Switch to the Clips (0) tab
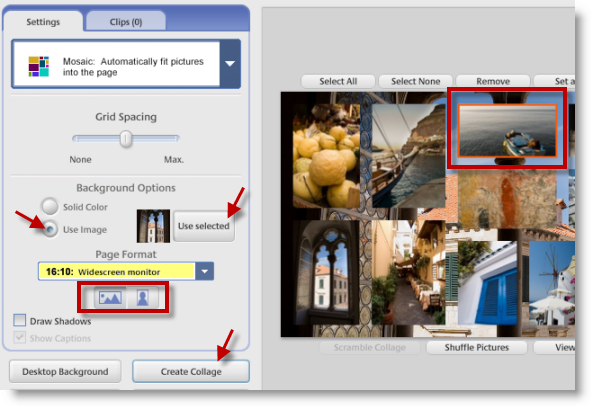The width and height of the screenshot is (591, 406). (x=126, y=22)
